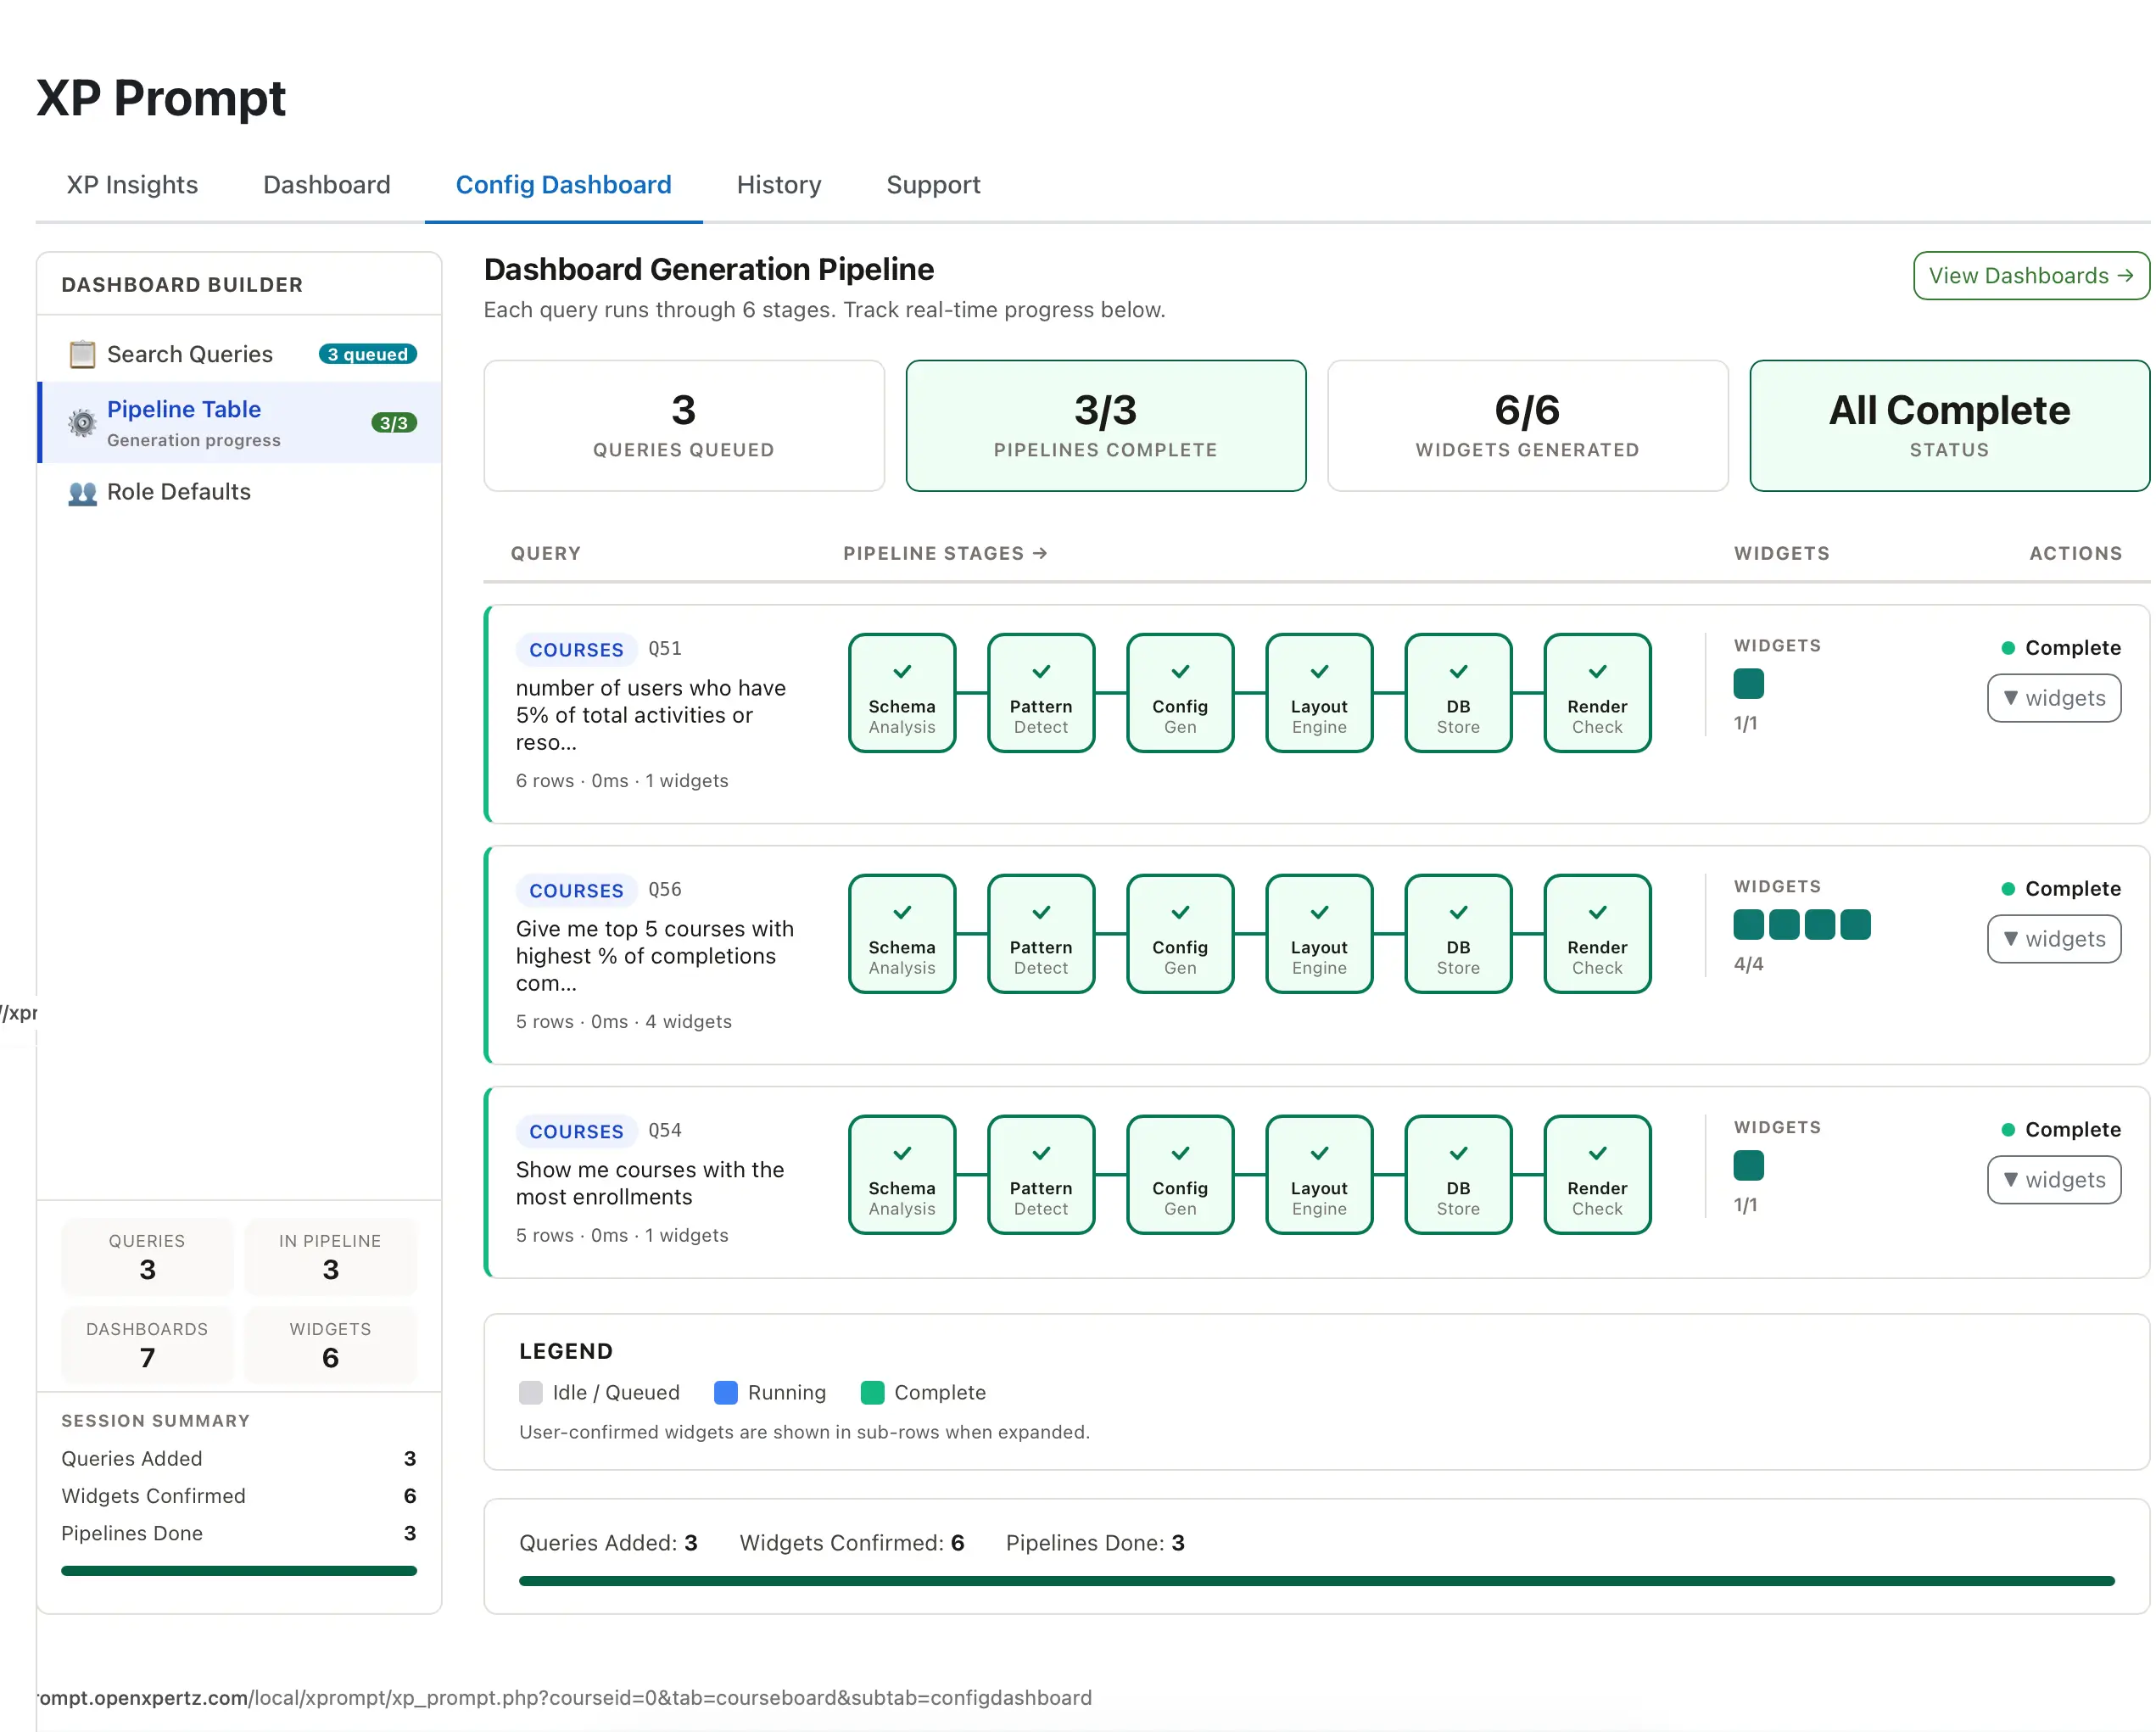Click the 'Widgets Confirmed' session summary row
The height and width of the screenshot is (1732, 2156).
pos(239,1496)
